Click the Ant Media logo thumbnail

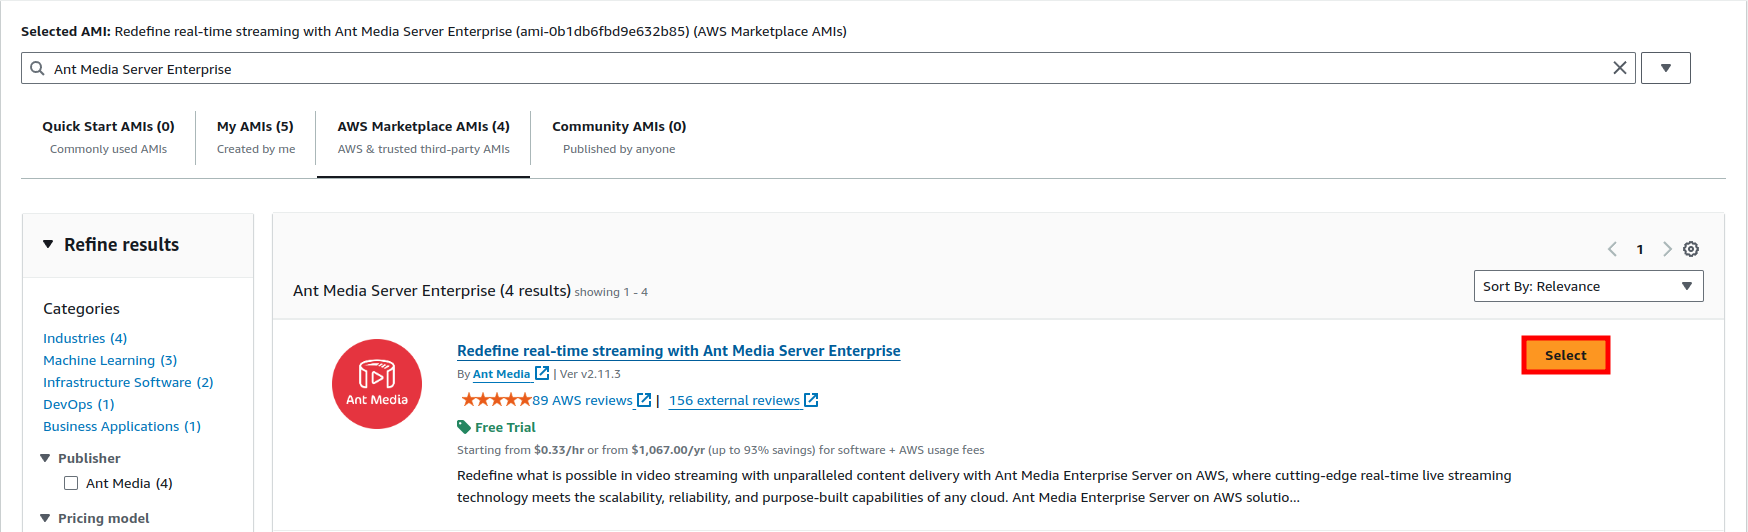pyautogui.click(x=377, y=384)
